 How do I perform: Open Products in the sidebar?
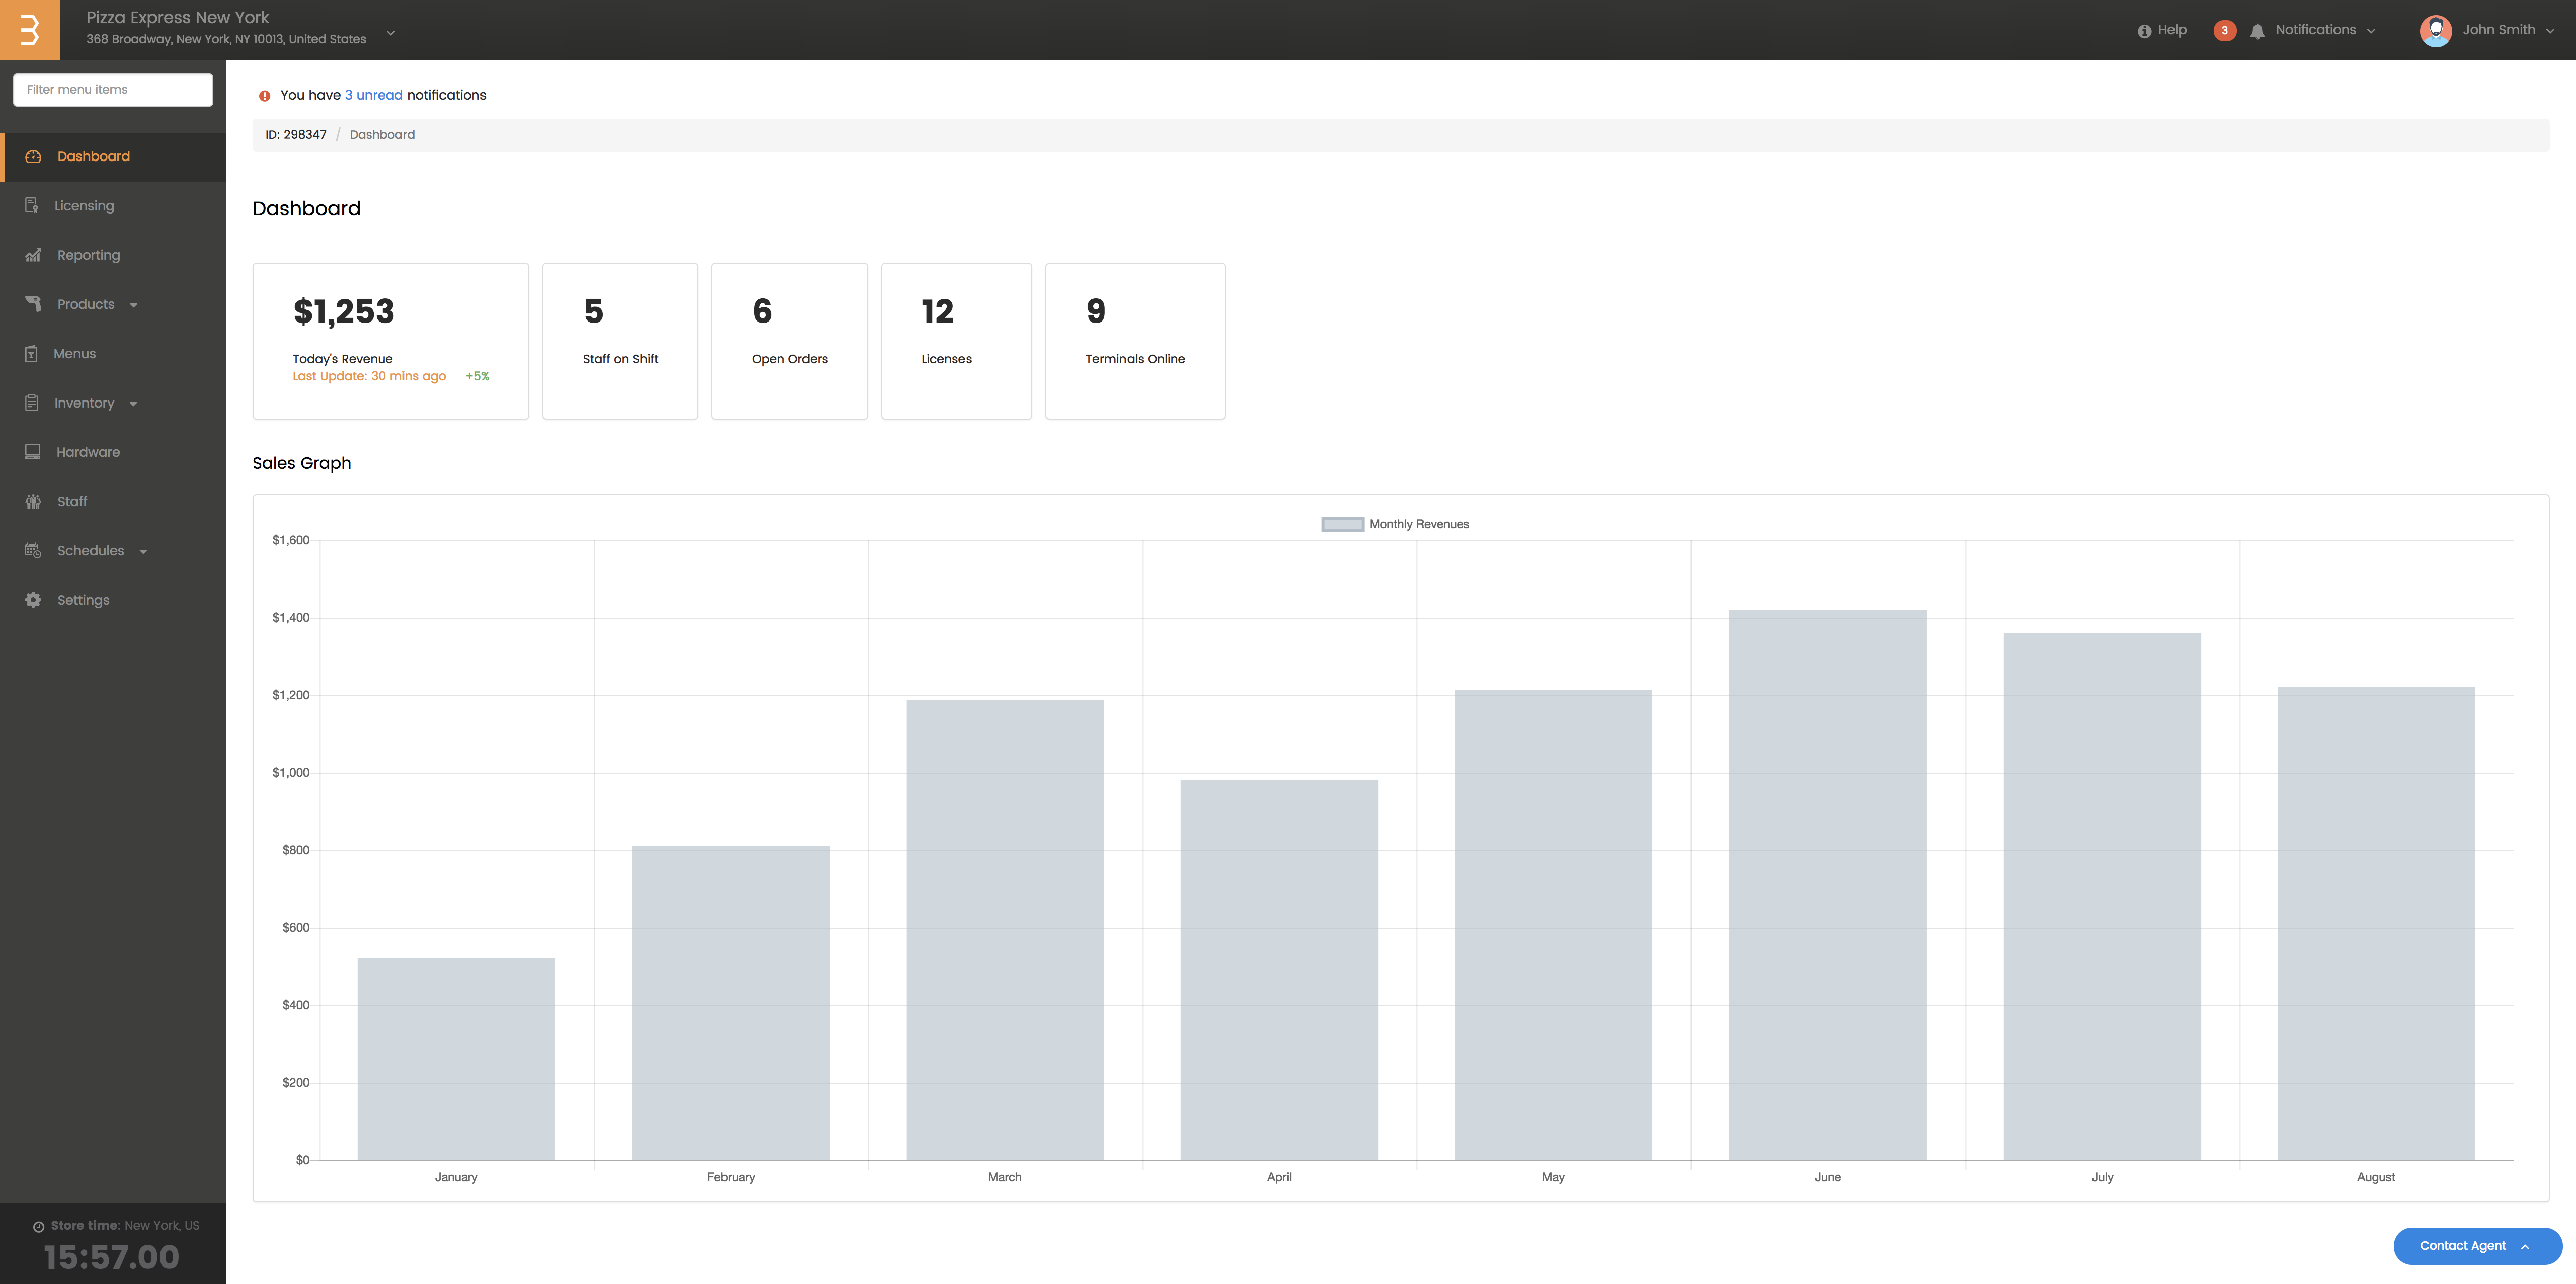(113, 304)
